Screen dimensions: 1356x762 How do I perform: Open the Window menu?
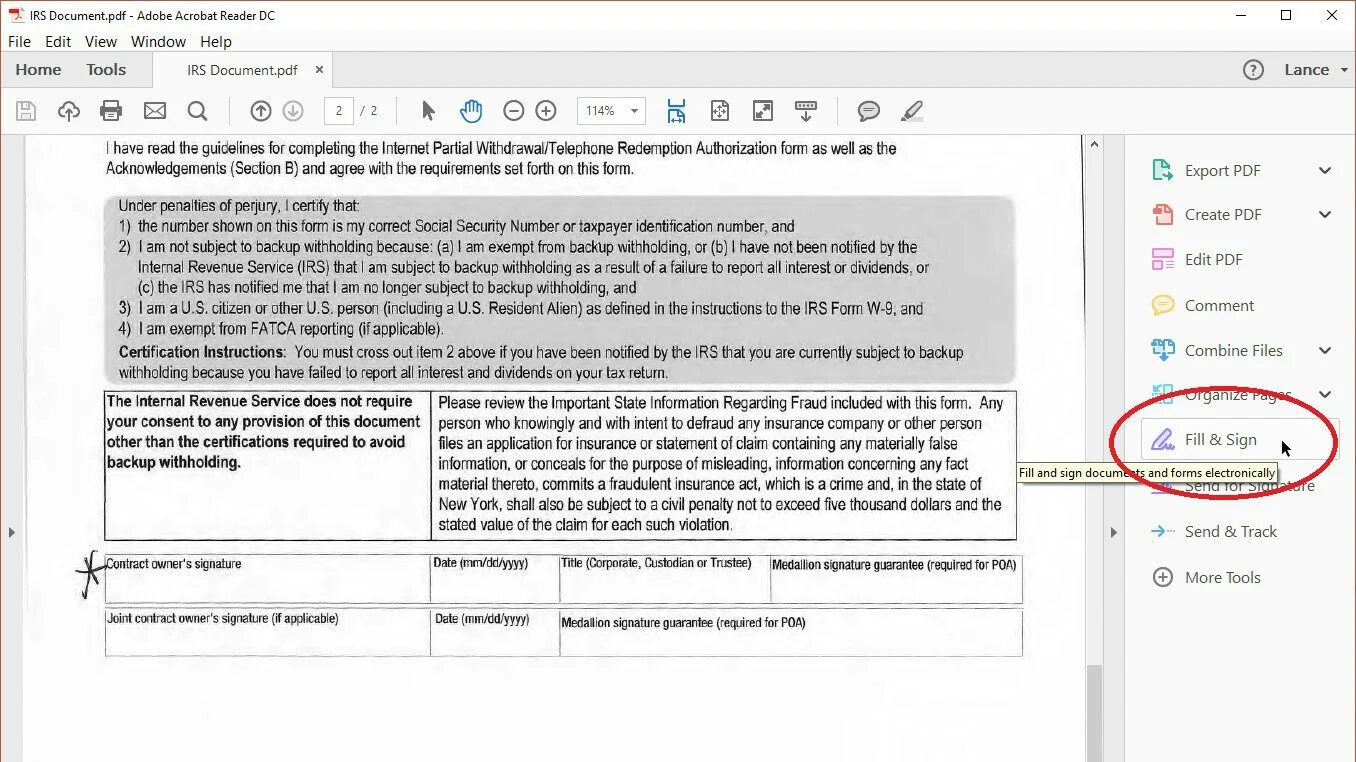coord(158,42)
